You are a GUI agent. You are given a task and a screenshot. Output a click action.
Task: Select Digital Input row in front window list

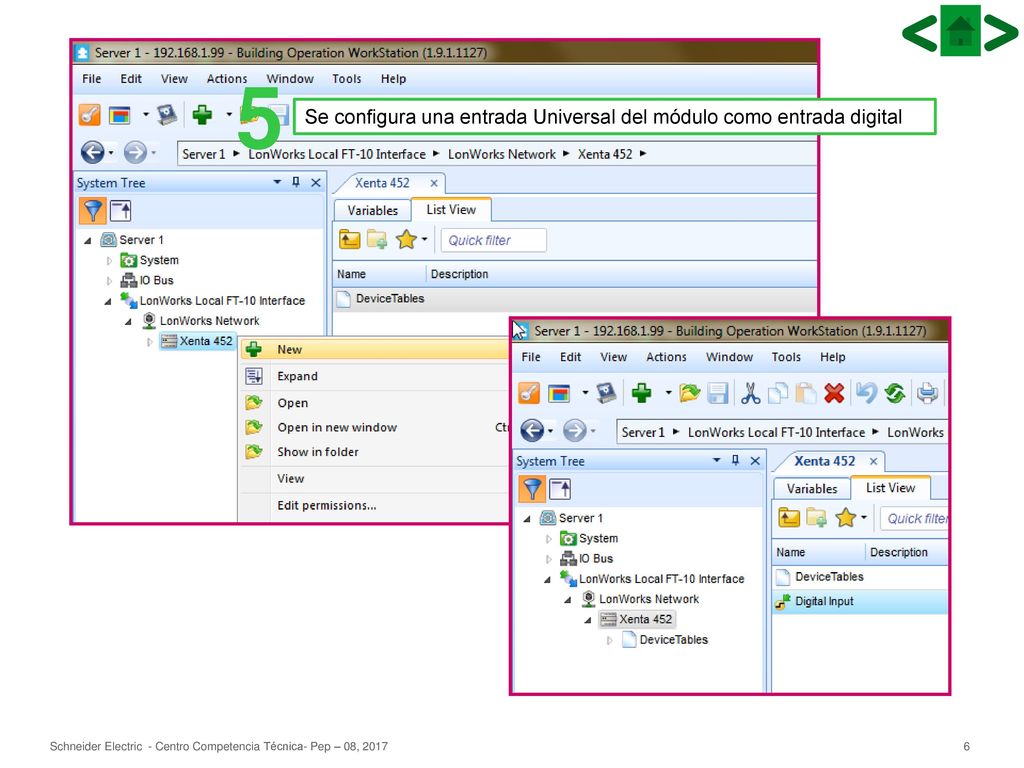859,601
